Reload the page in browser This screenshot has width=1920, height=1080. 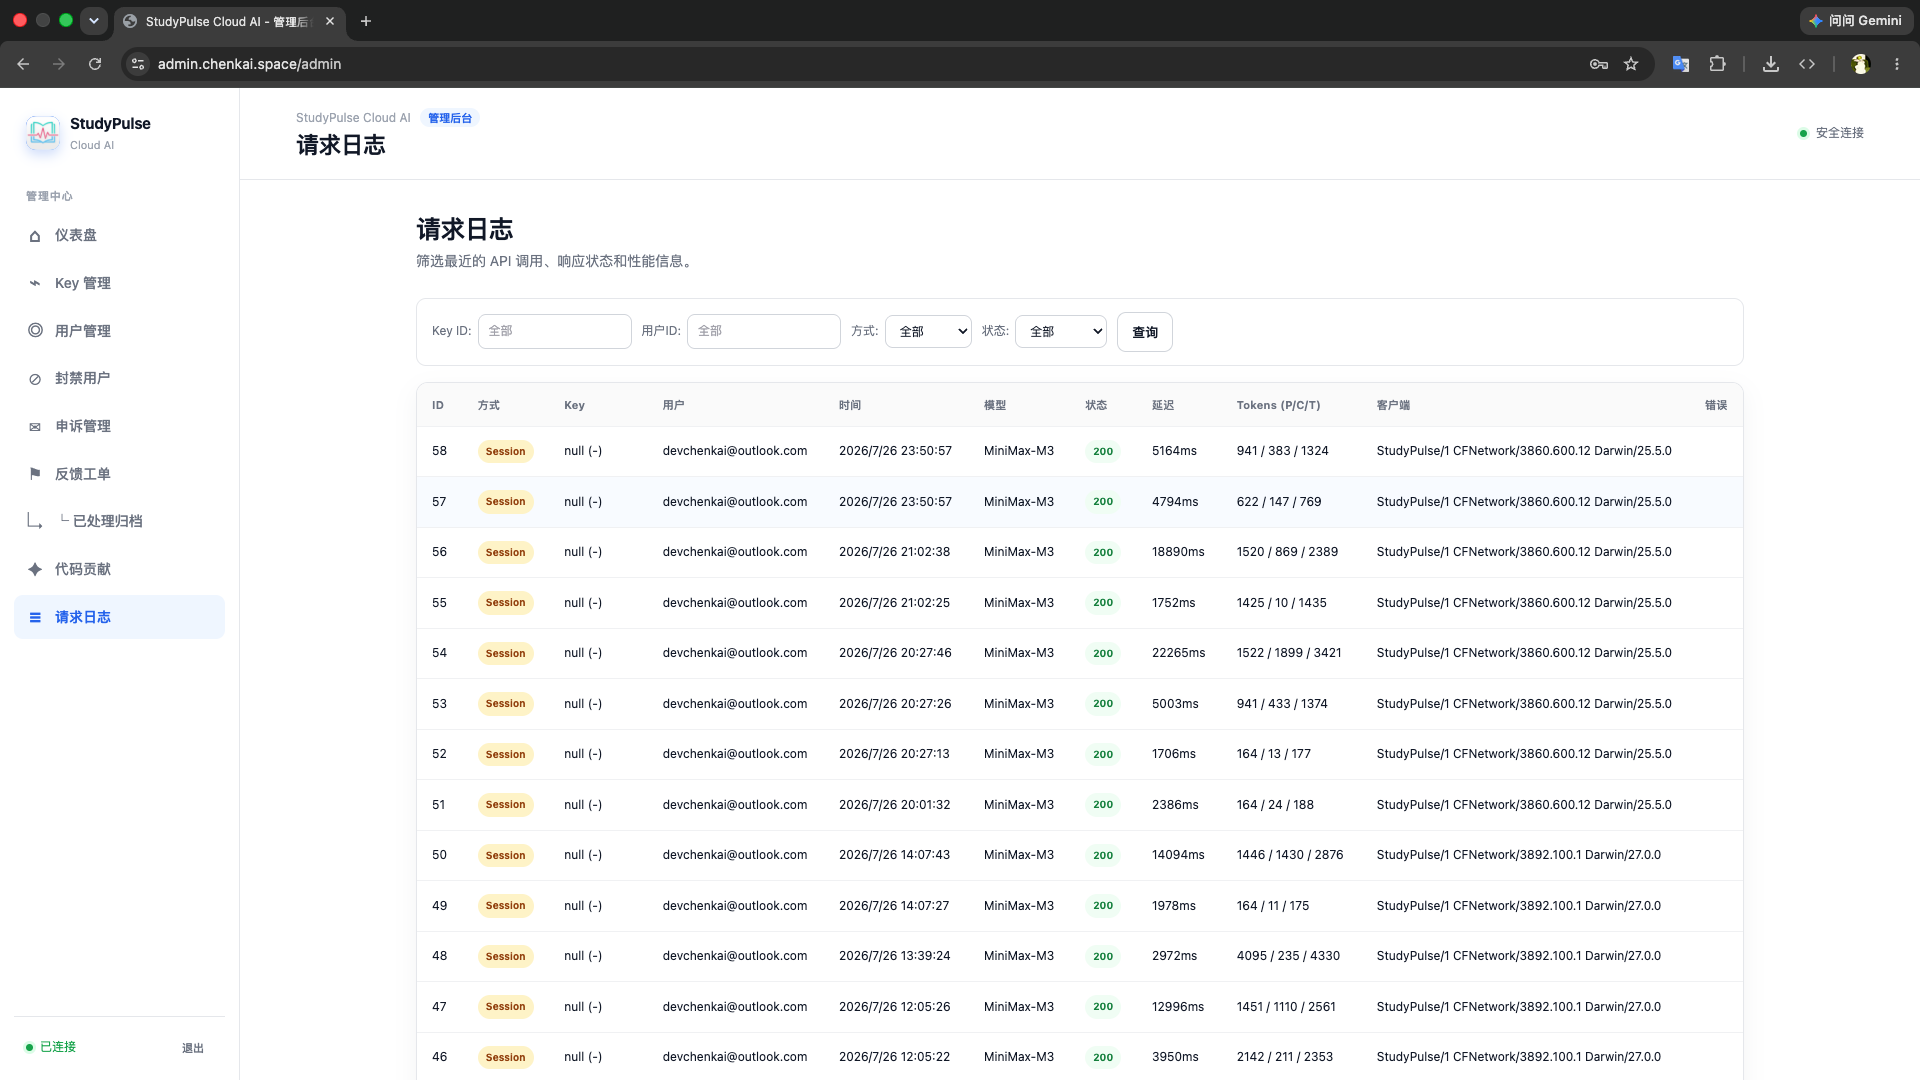(x=95, y=64)
